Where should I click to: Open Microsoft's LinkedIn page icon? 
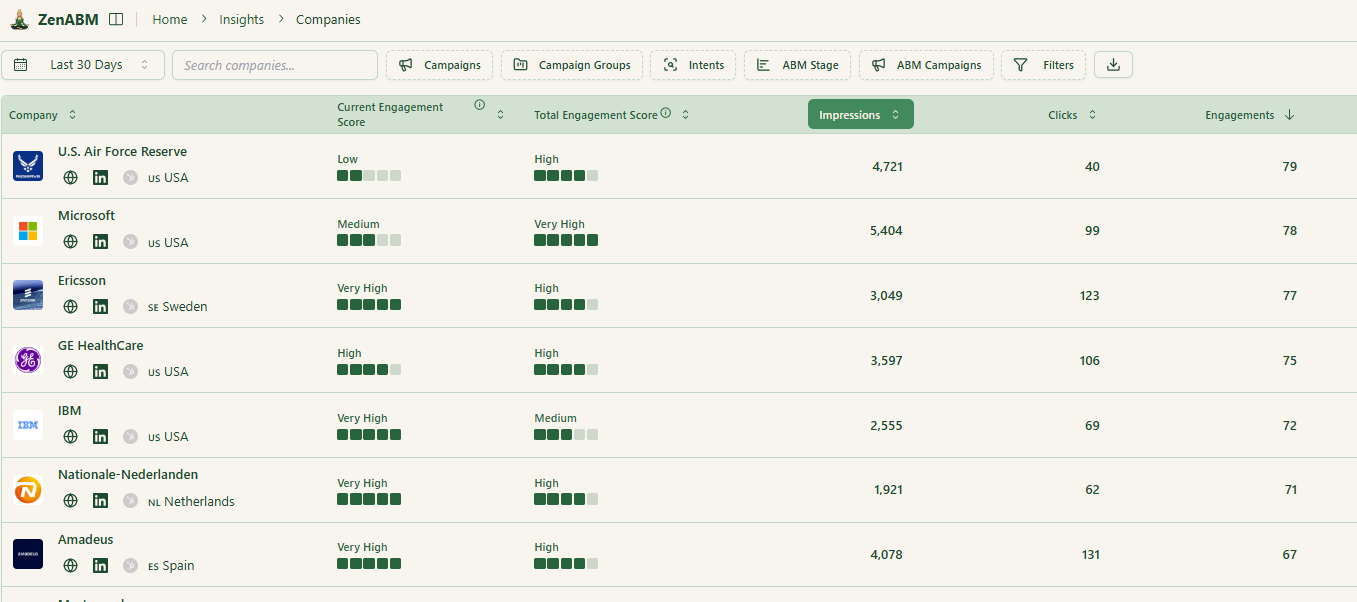100,241
